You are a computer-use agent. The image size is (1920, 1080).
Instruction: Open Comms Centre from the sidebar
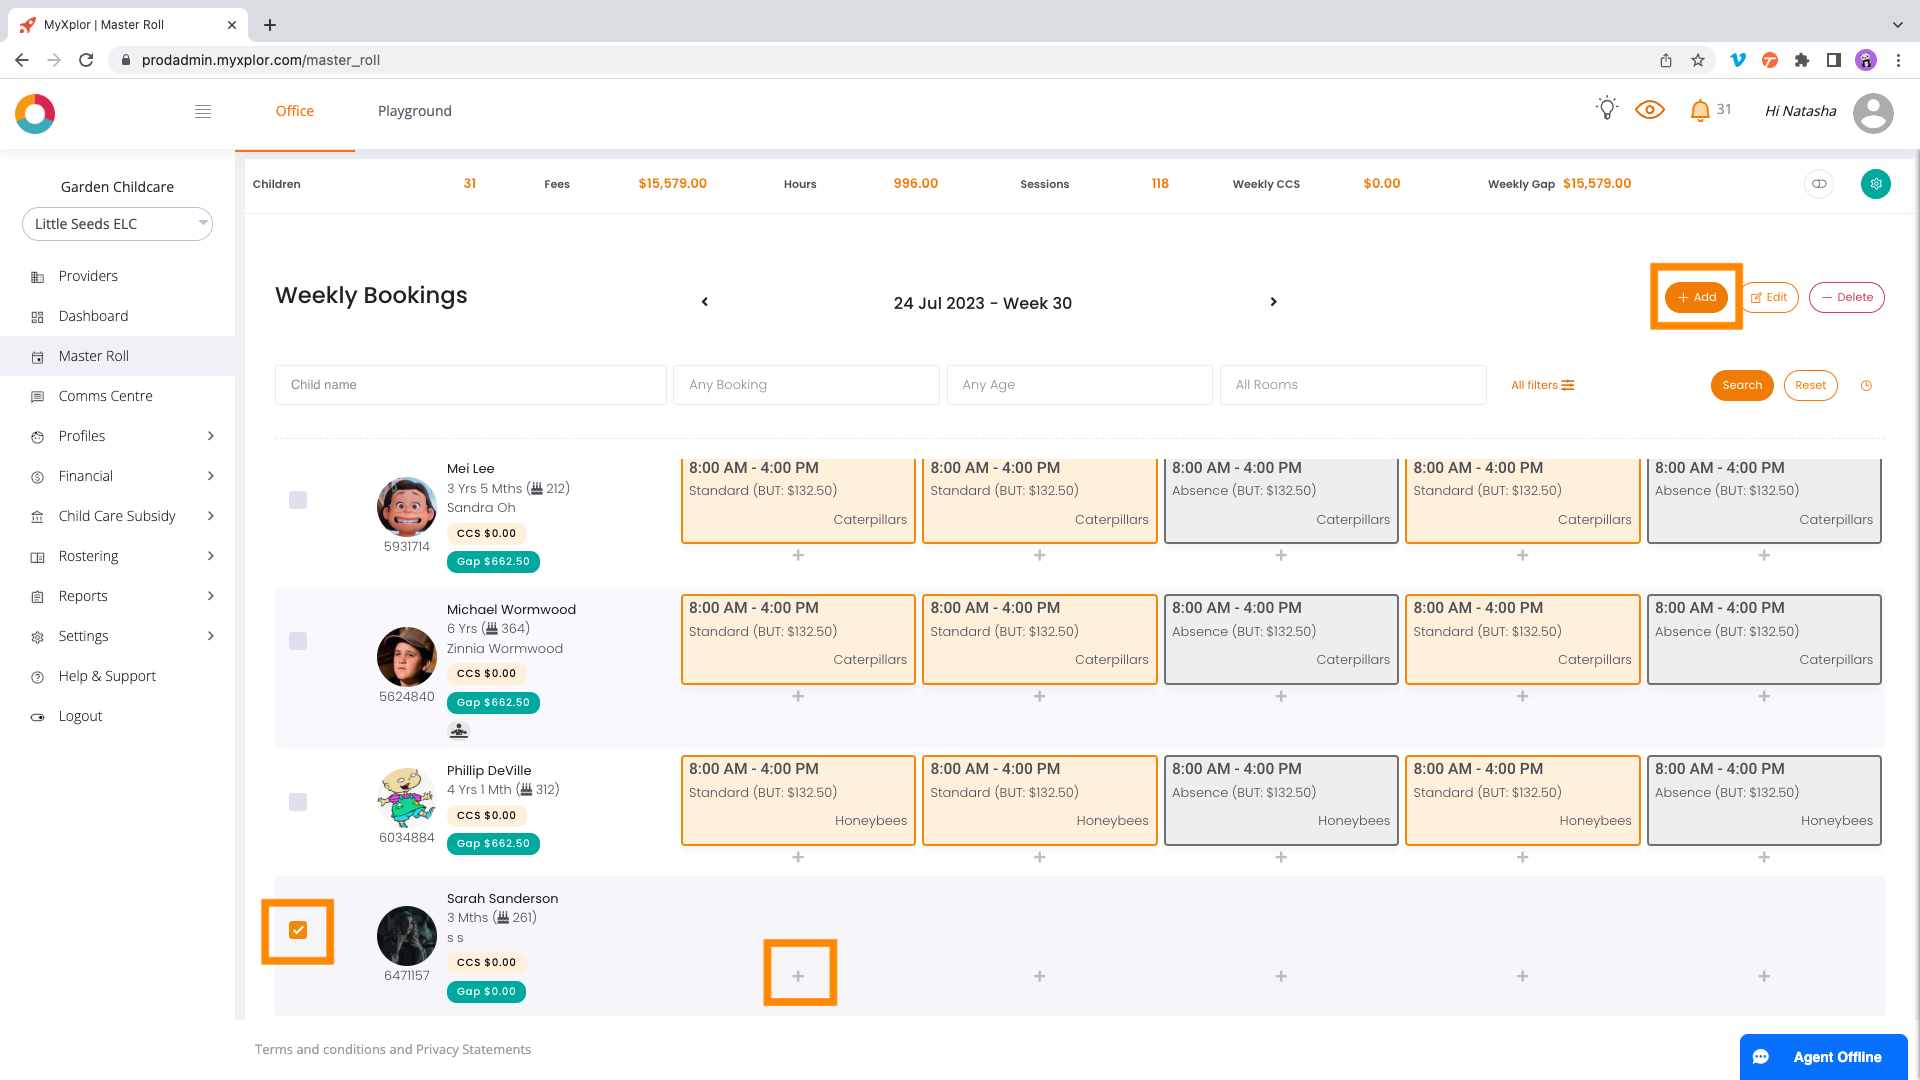click(105, 396)
